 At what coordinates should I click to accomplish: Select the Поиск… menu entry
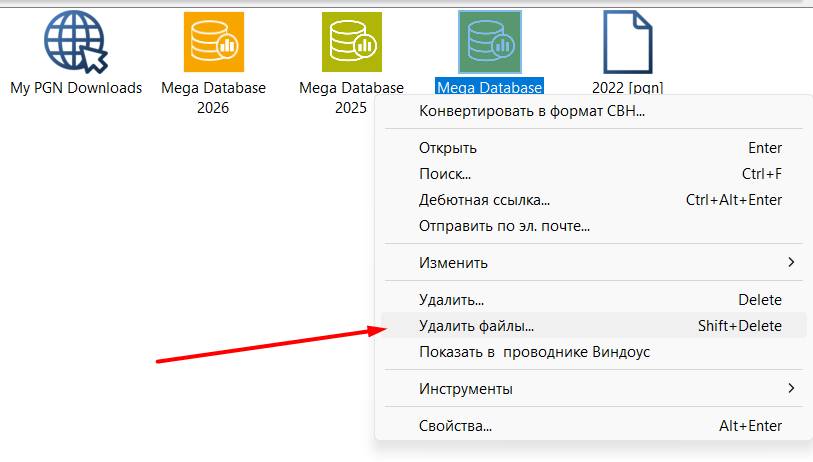click(594, 174)
